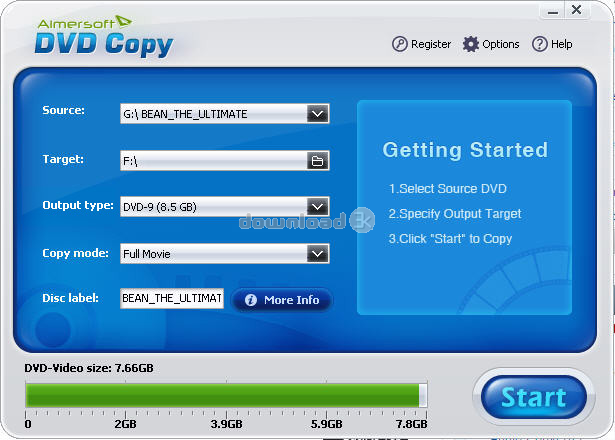The width and height of the screenshot is (615, 440).
Task: Click the 'Disc label:' label
Action: point(70,298)
